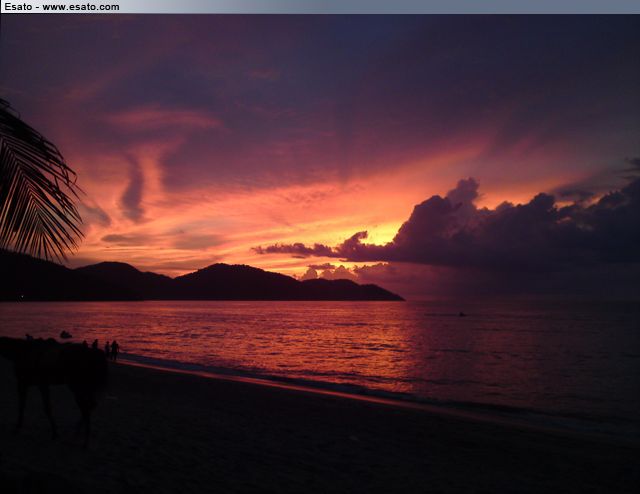
Task: Click the 'Esato - www.esato.com' title text
Action: pos(62,7)
